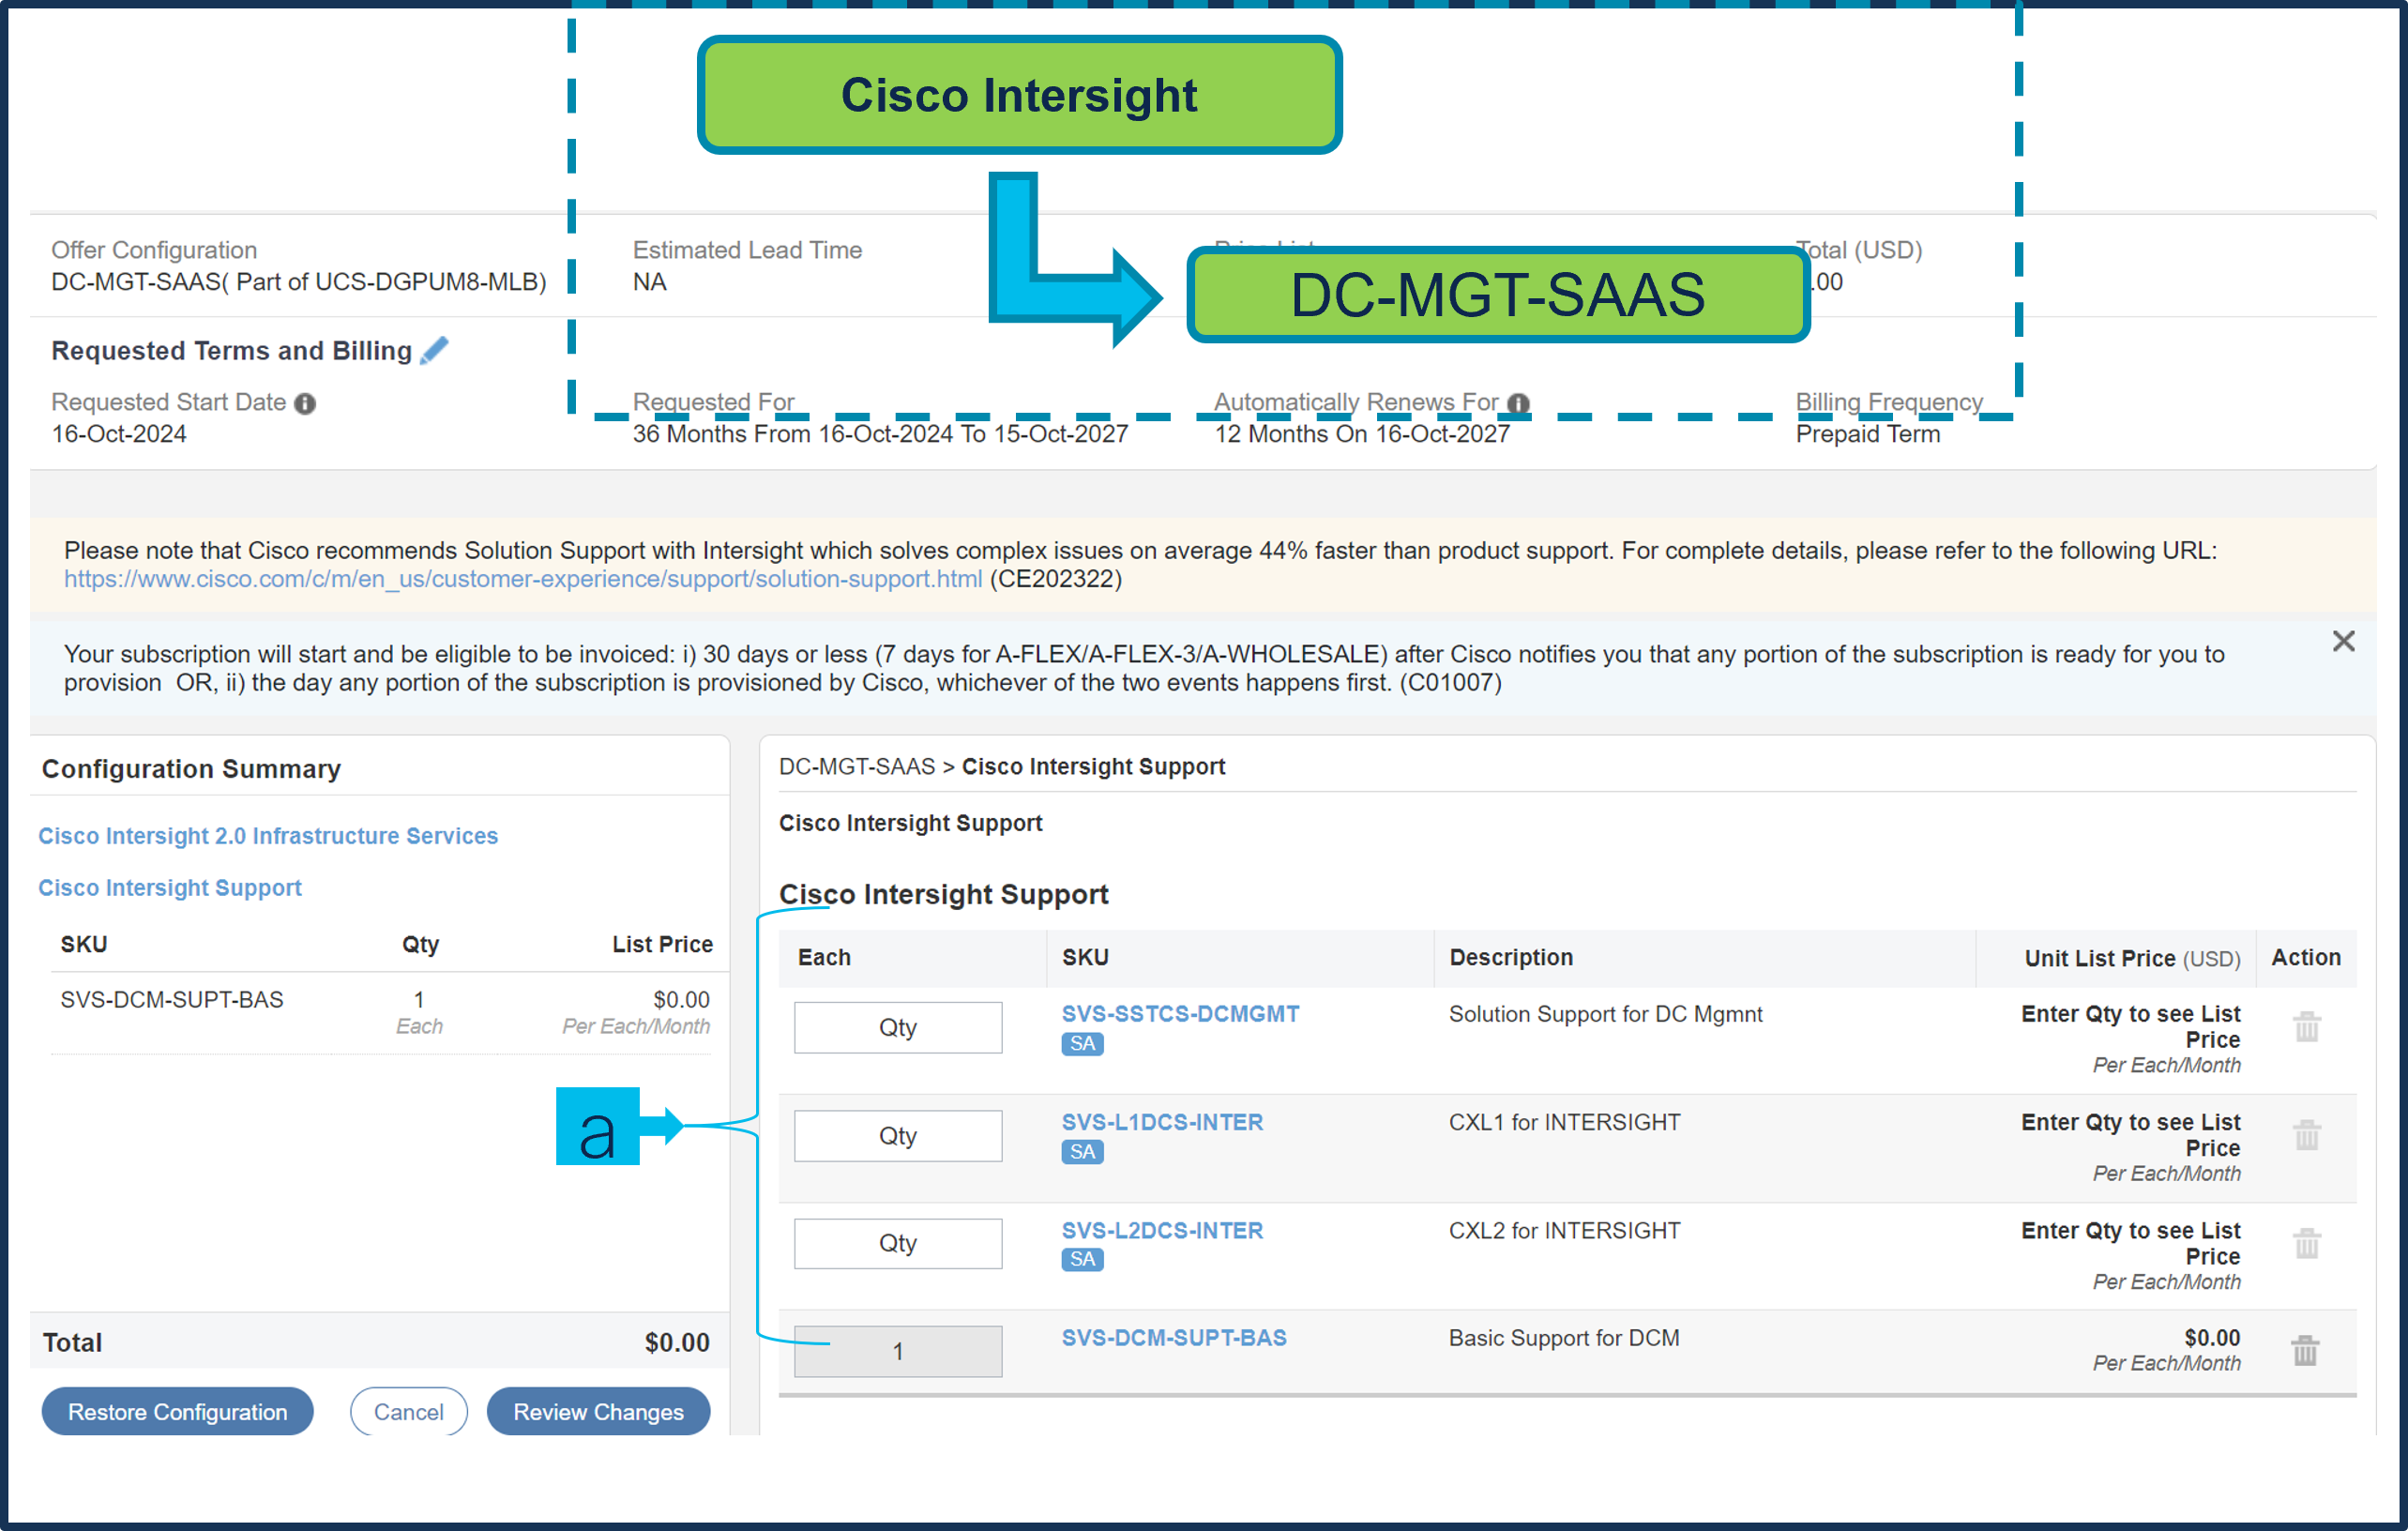Click the pencil icon next to Requested Terms and Billing
Screen dimensions: 2408x1531
click(434, 351)
